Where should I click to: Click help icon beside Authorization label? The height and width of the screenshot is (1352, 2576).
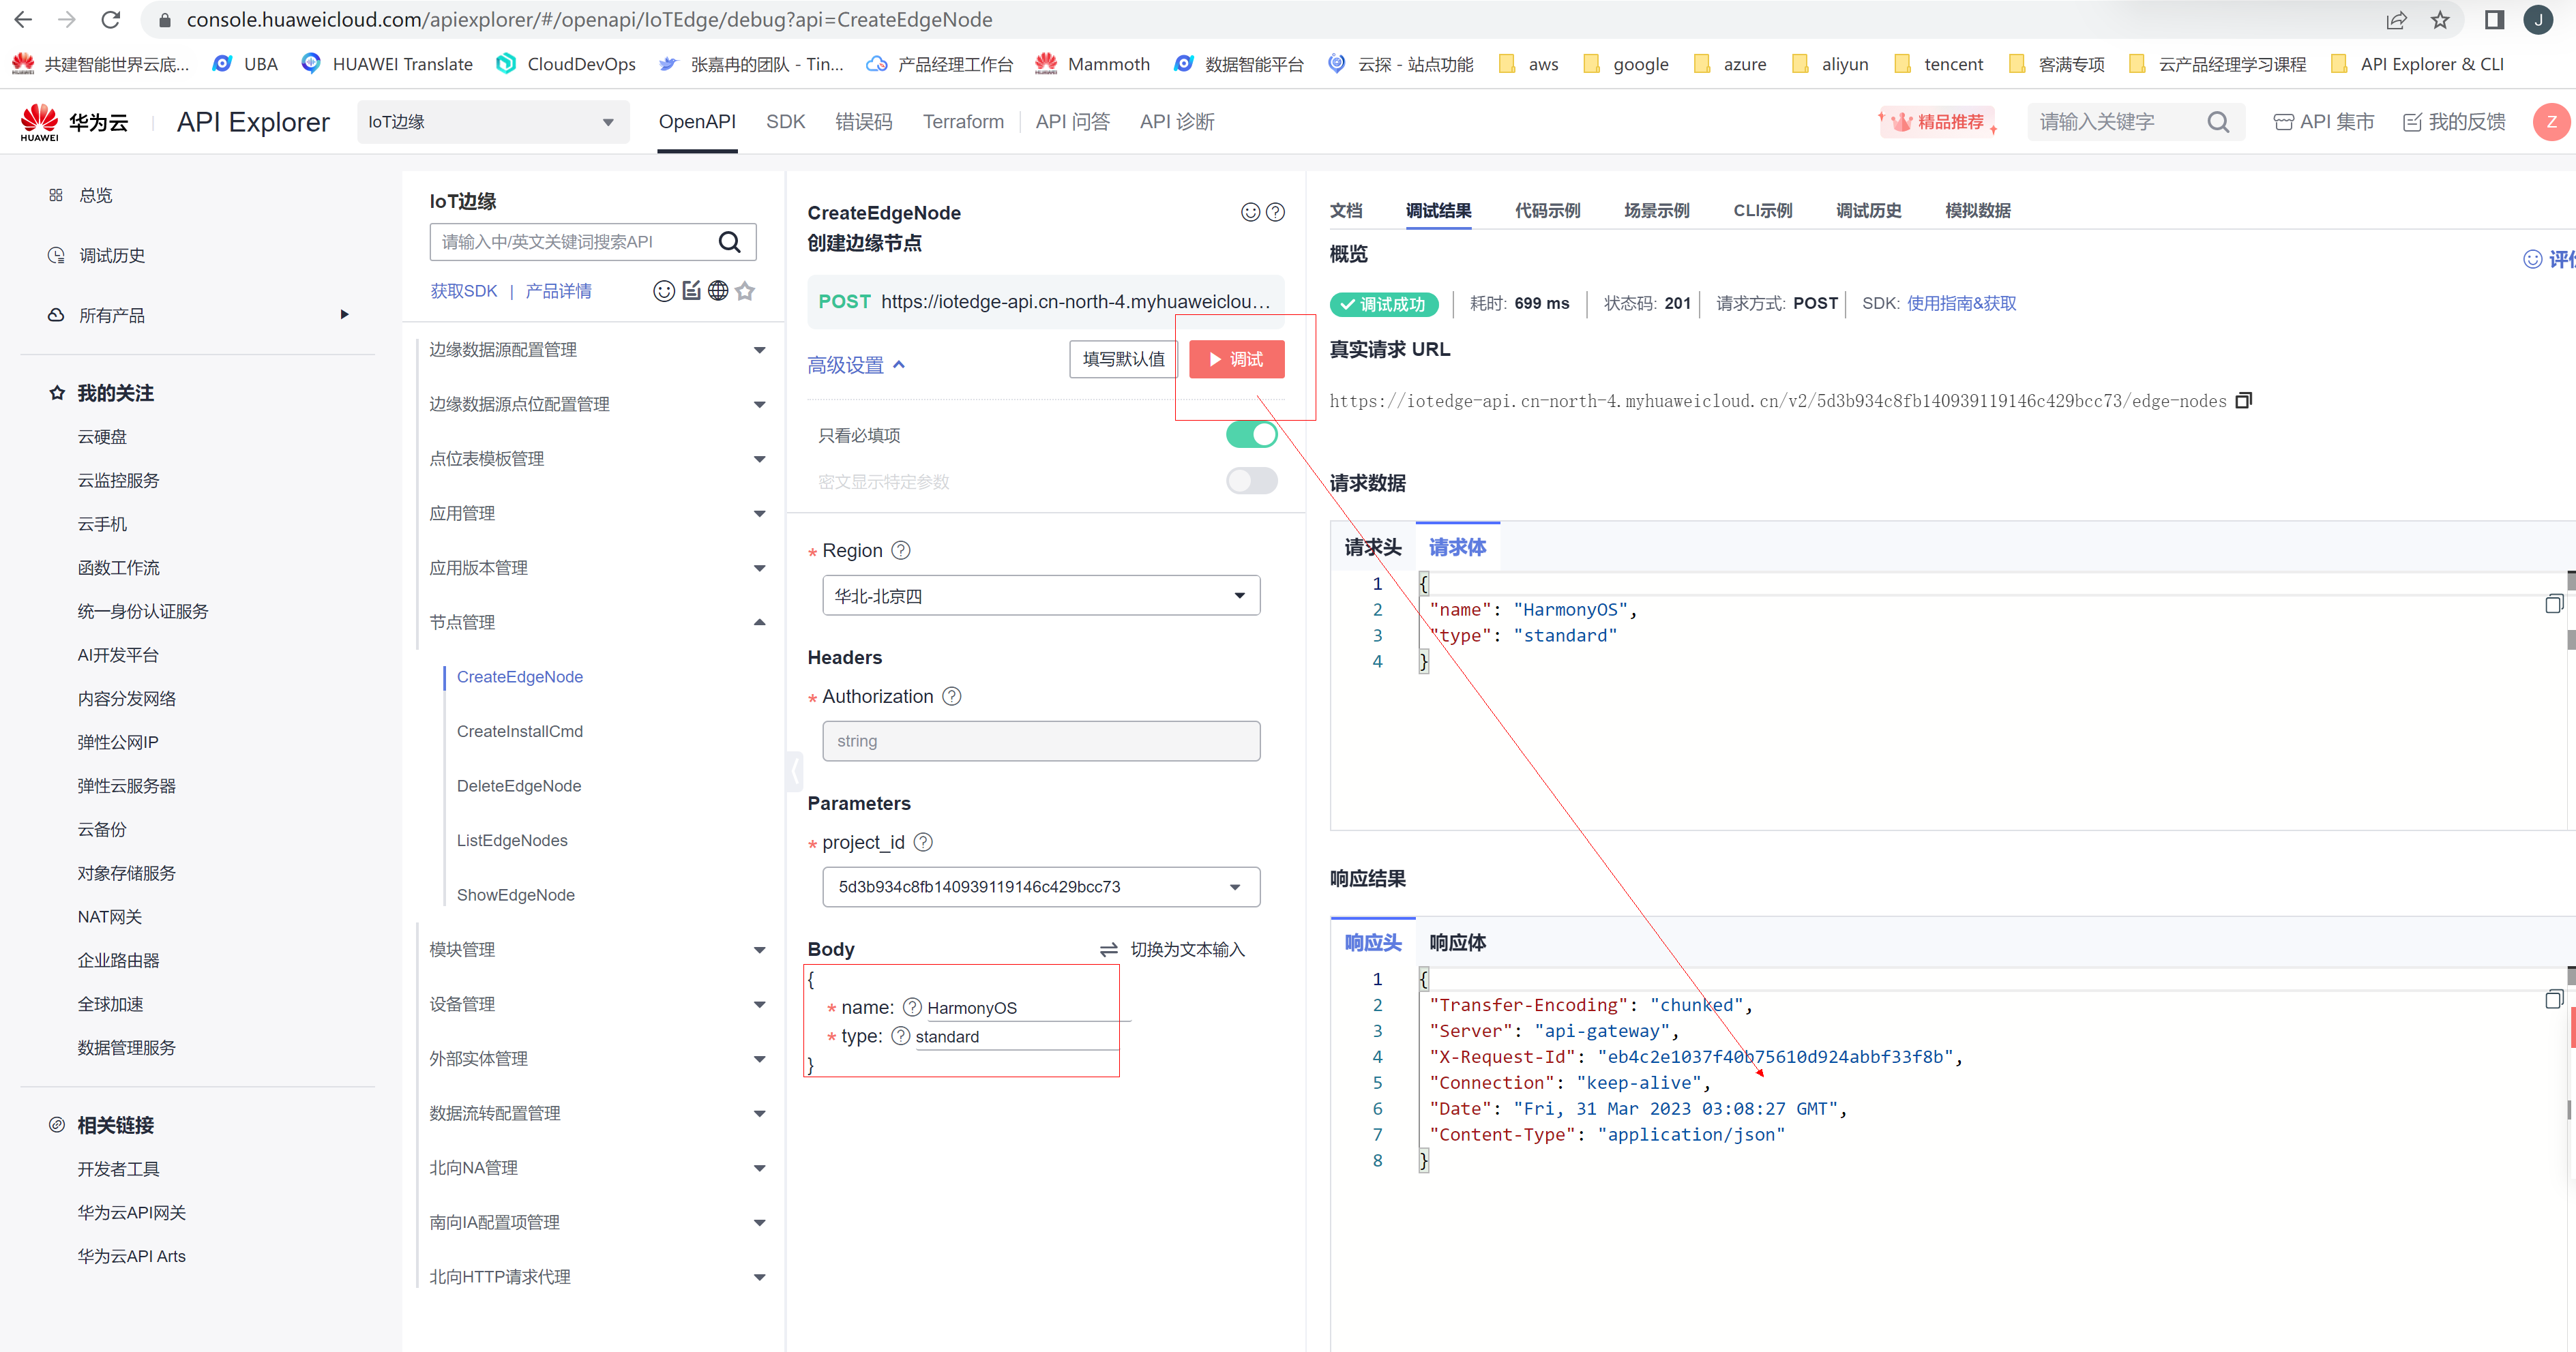[x=952, y=696]
